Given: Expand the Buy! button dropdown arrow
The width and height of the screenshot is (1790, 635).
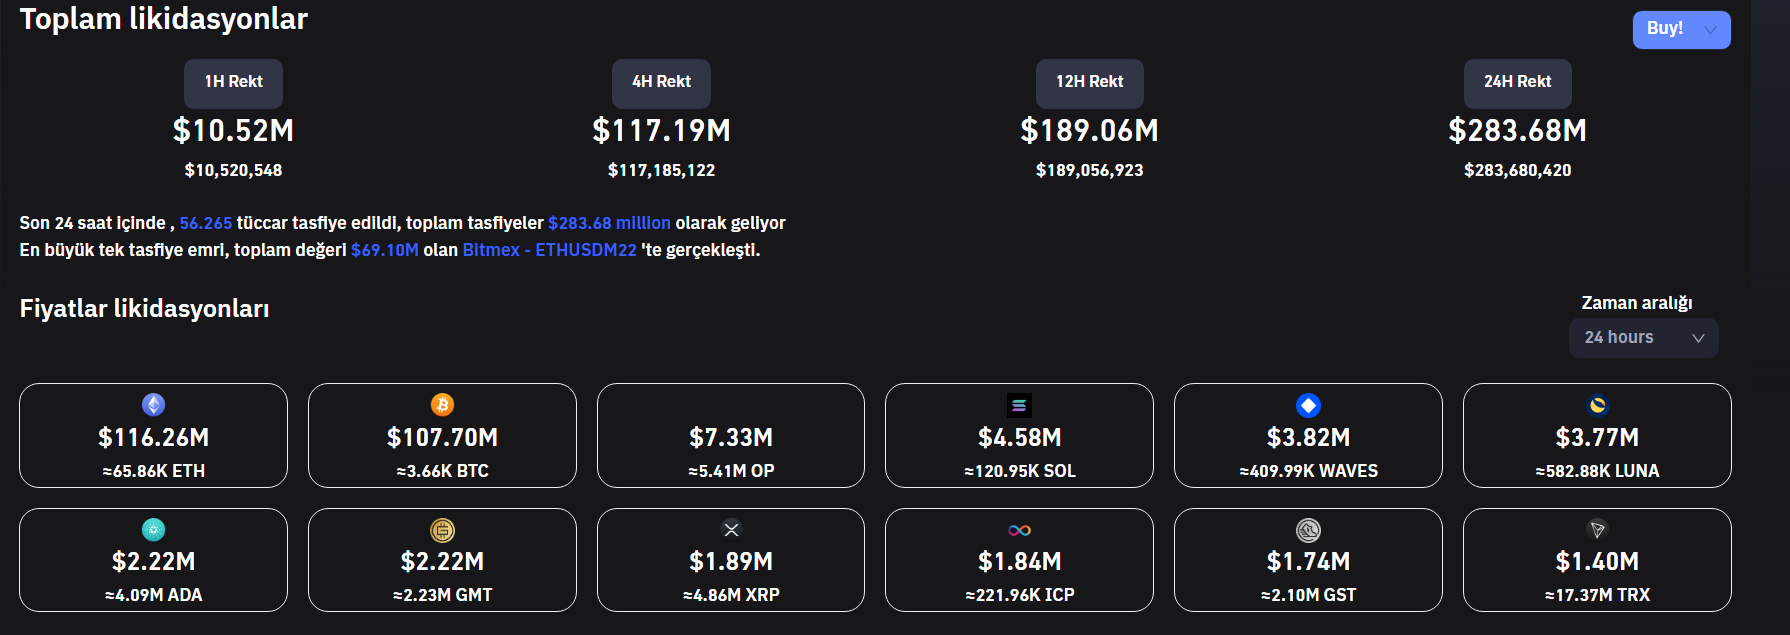Looking at the screenshot, I should 1711,30.
